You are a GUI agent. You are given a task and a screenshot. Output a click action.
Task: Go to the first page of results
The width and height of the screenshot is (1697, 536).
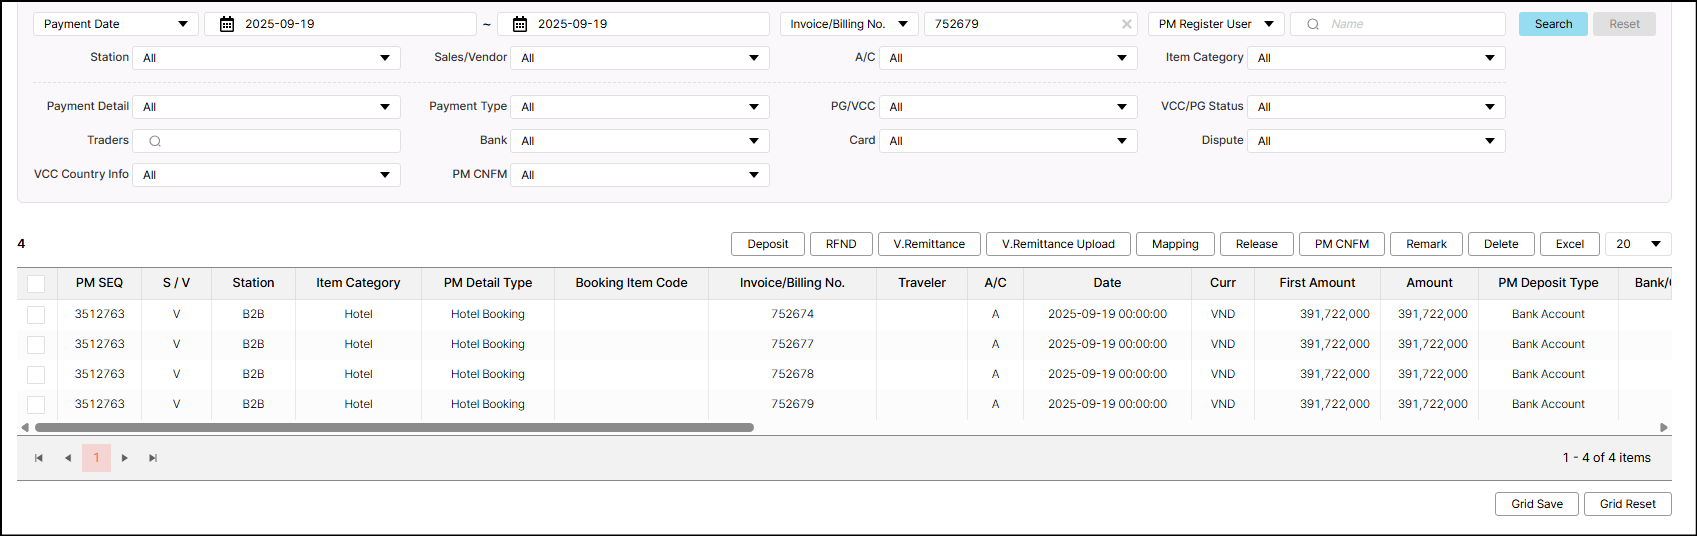point(39,458)
